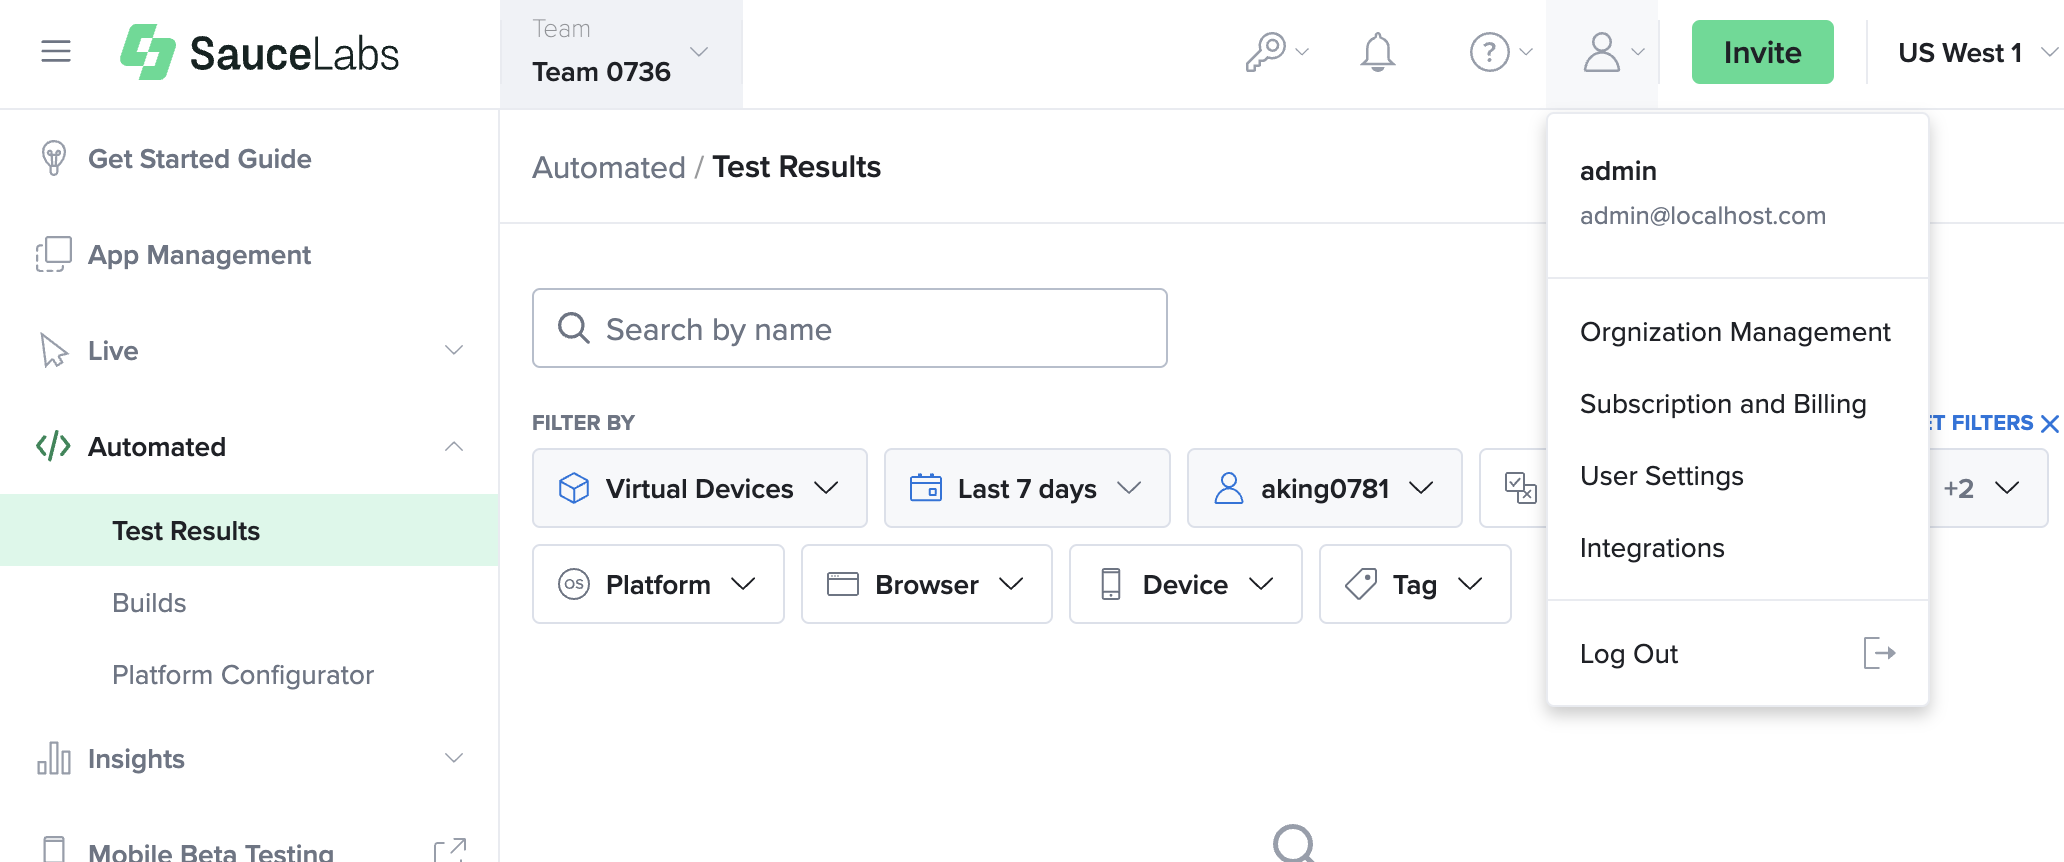This screenshot has height=862, width=2064.
Task: Click the user account icon
Action: point(1601,51)
